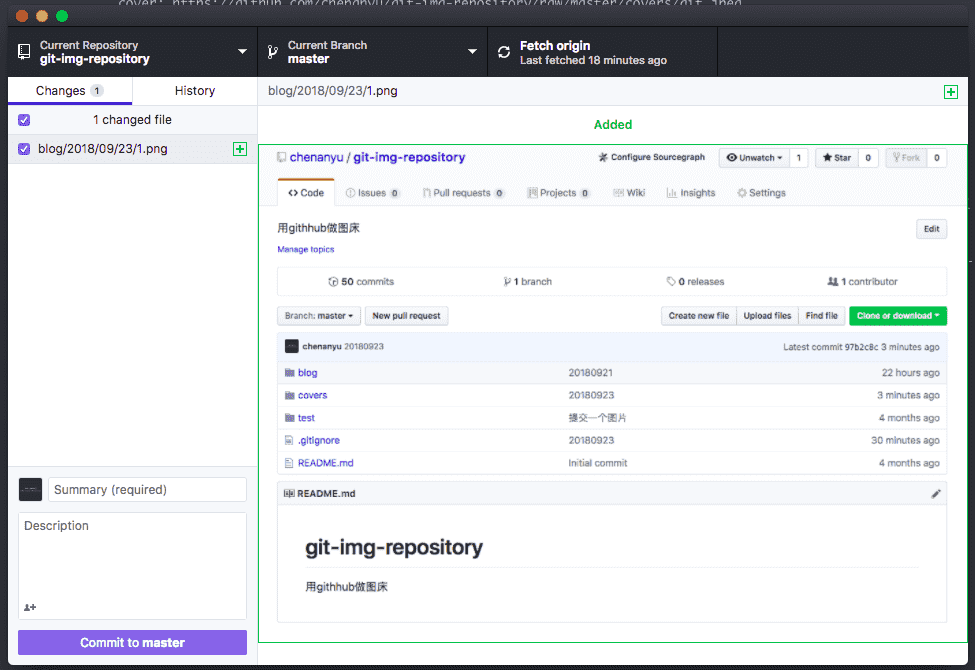975x670 pixels.
Task: Click the macOS green zoom window button
Action: 62,16
